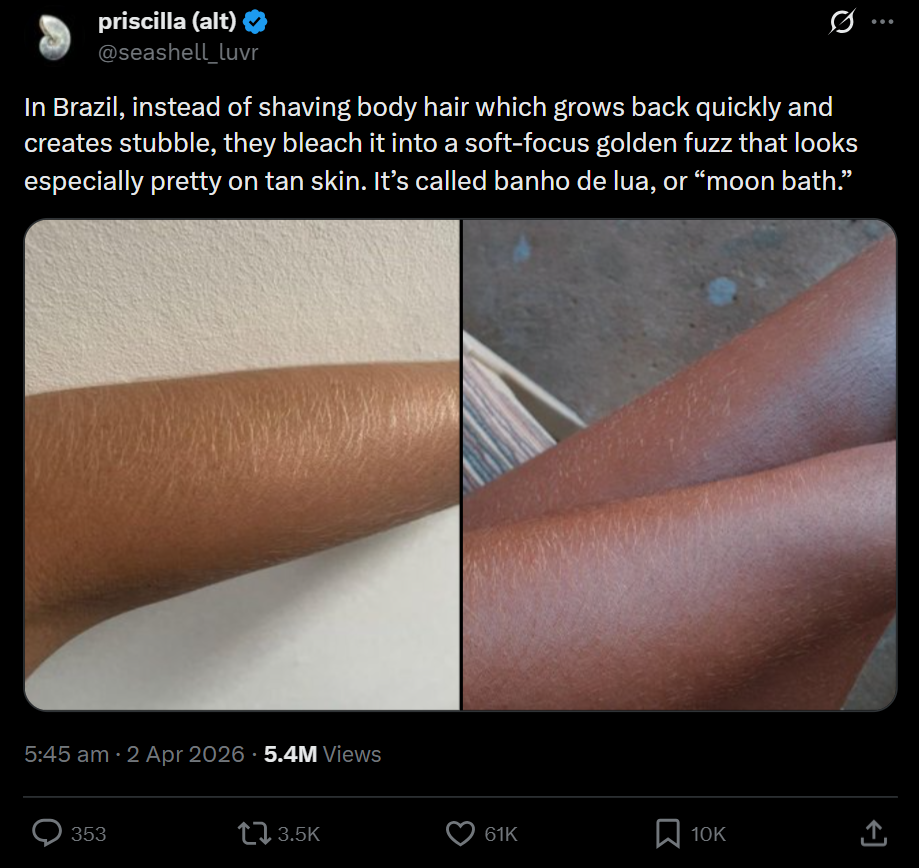This screenshot has height=868, width=919.
Task: Click the 61K likes count
Action: (x=501, y=834)
